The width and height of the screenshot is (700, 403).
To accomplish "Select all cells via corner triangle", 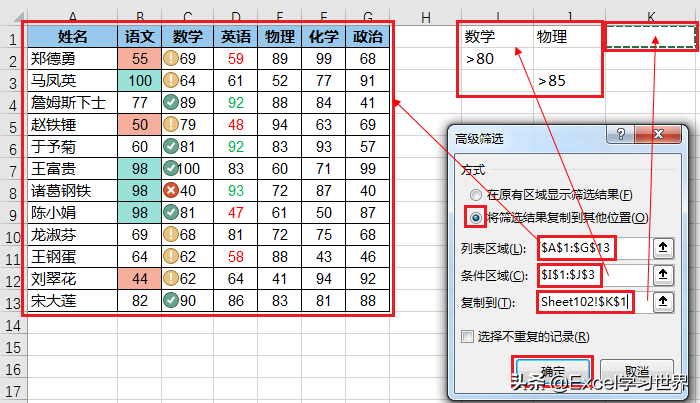I will pyautogui.click(x=18, y=17).
